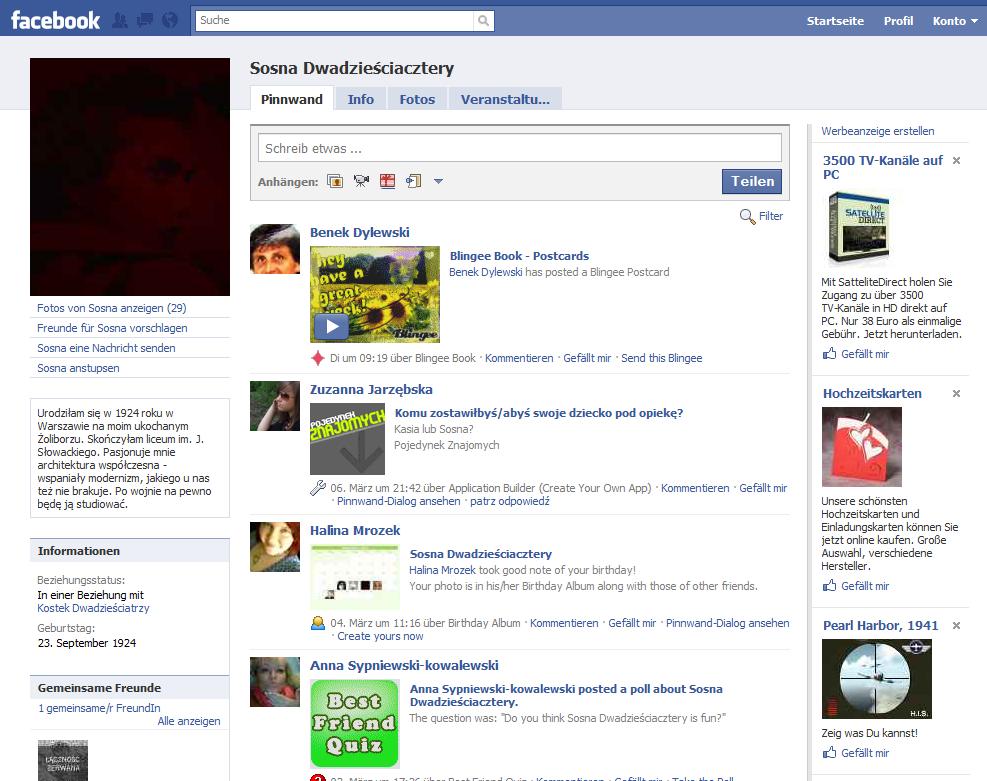Open the notifications globe icon
The image size is (987, 781).
(x=169, y=20)
